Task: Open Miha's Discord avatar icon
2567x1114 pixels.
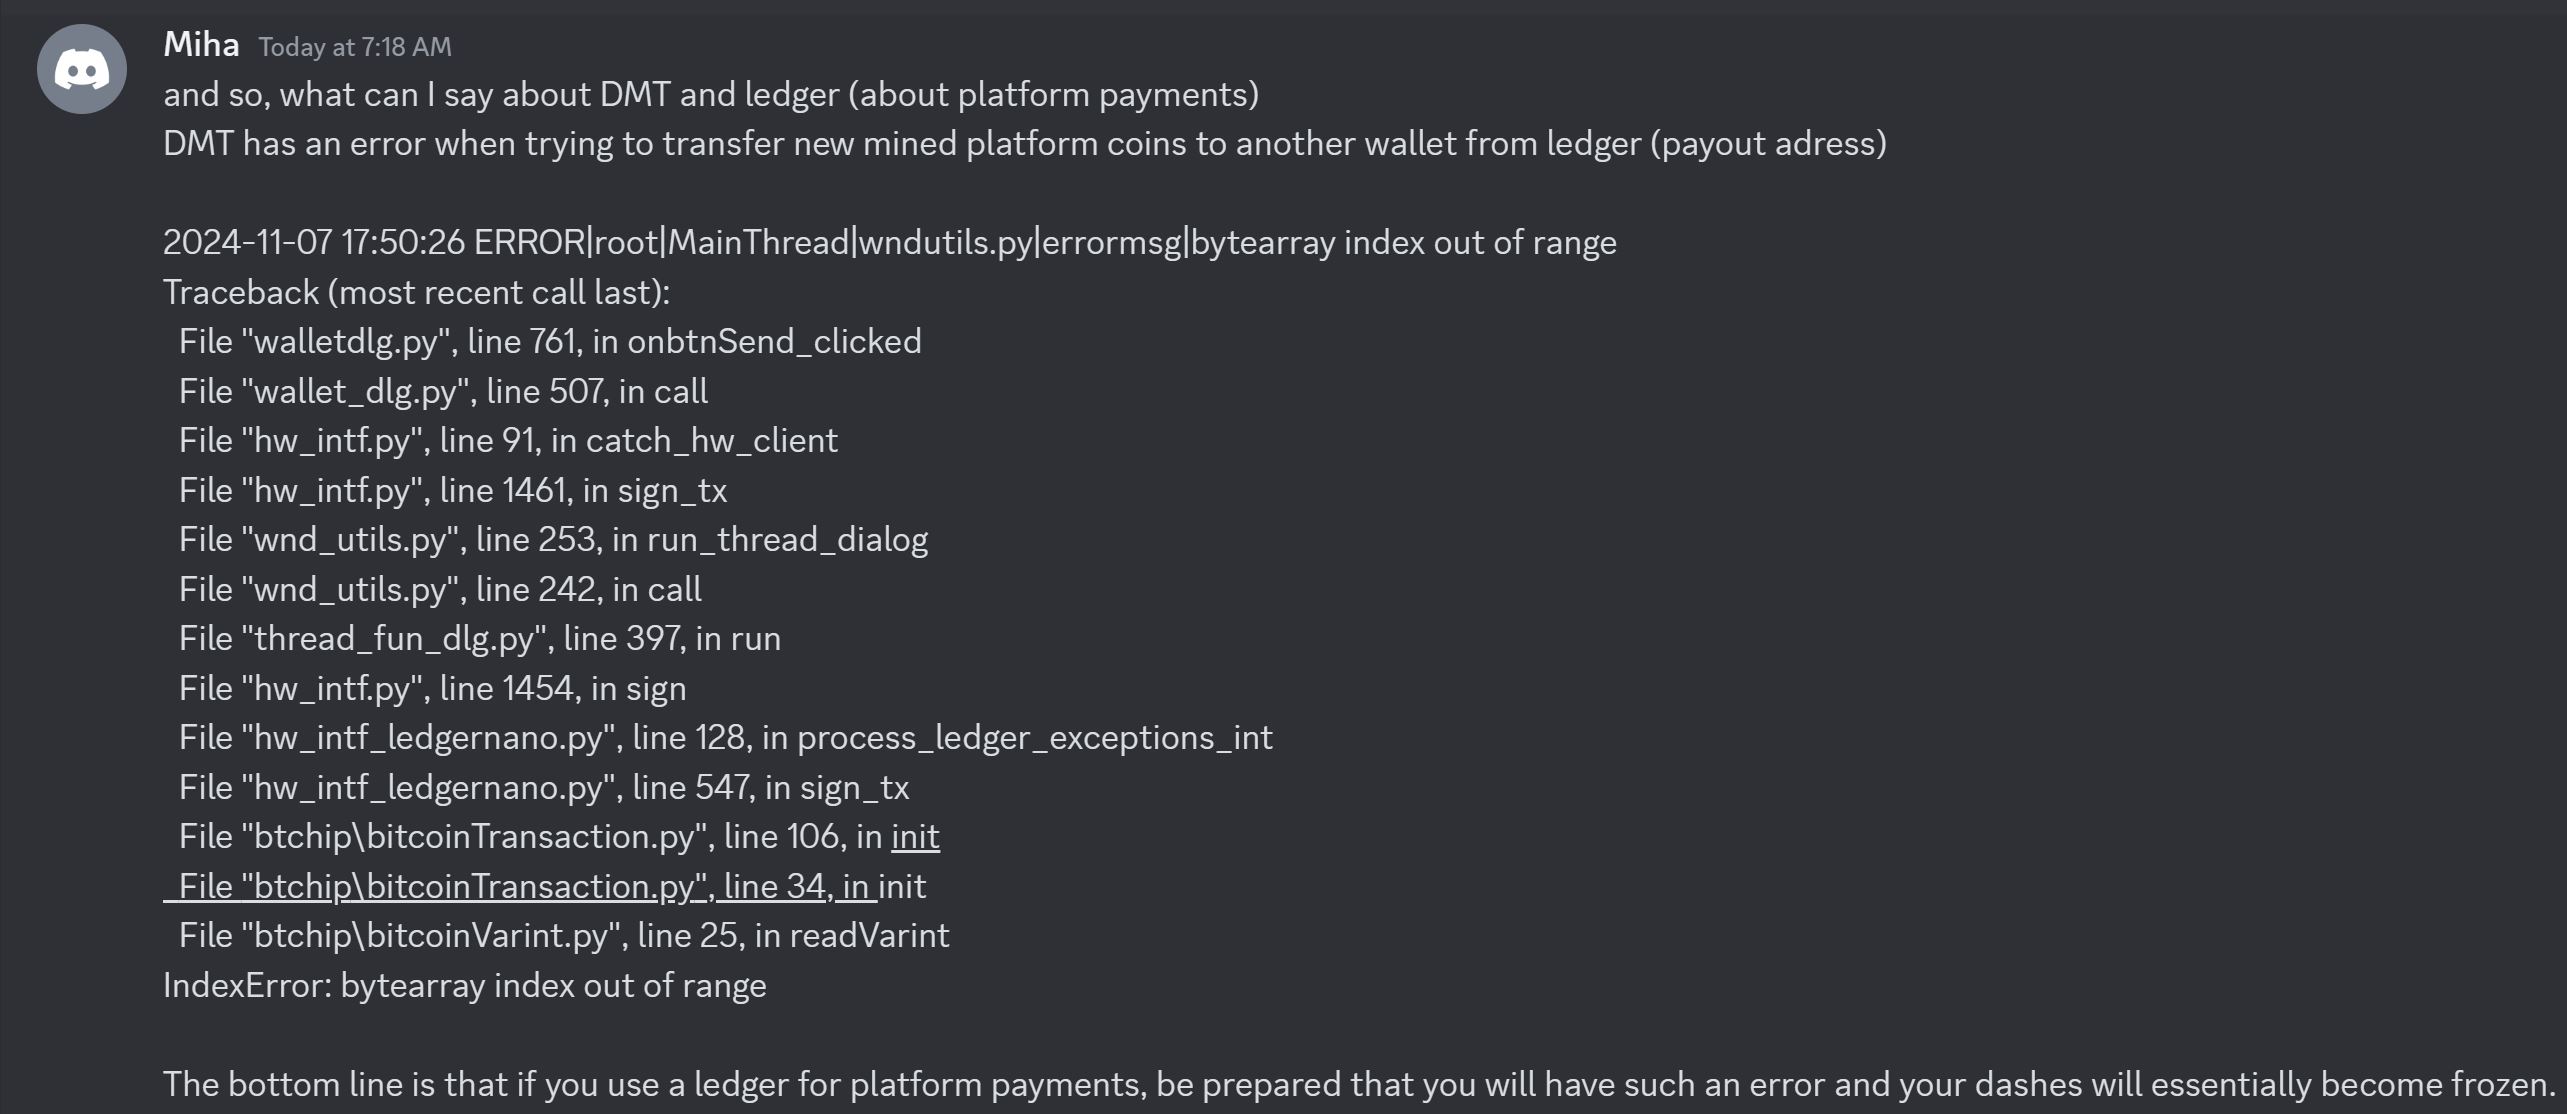Action: point(82,69)
